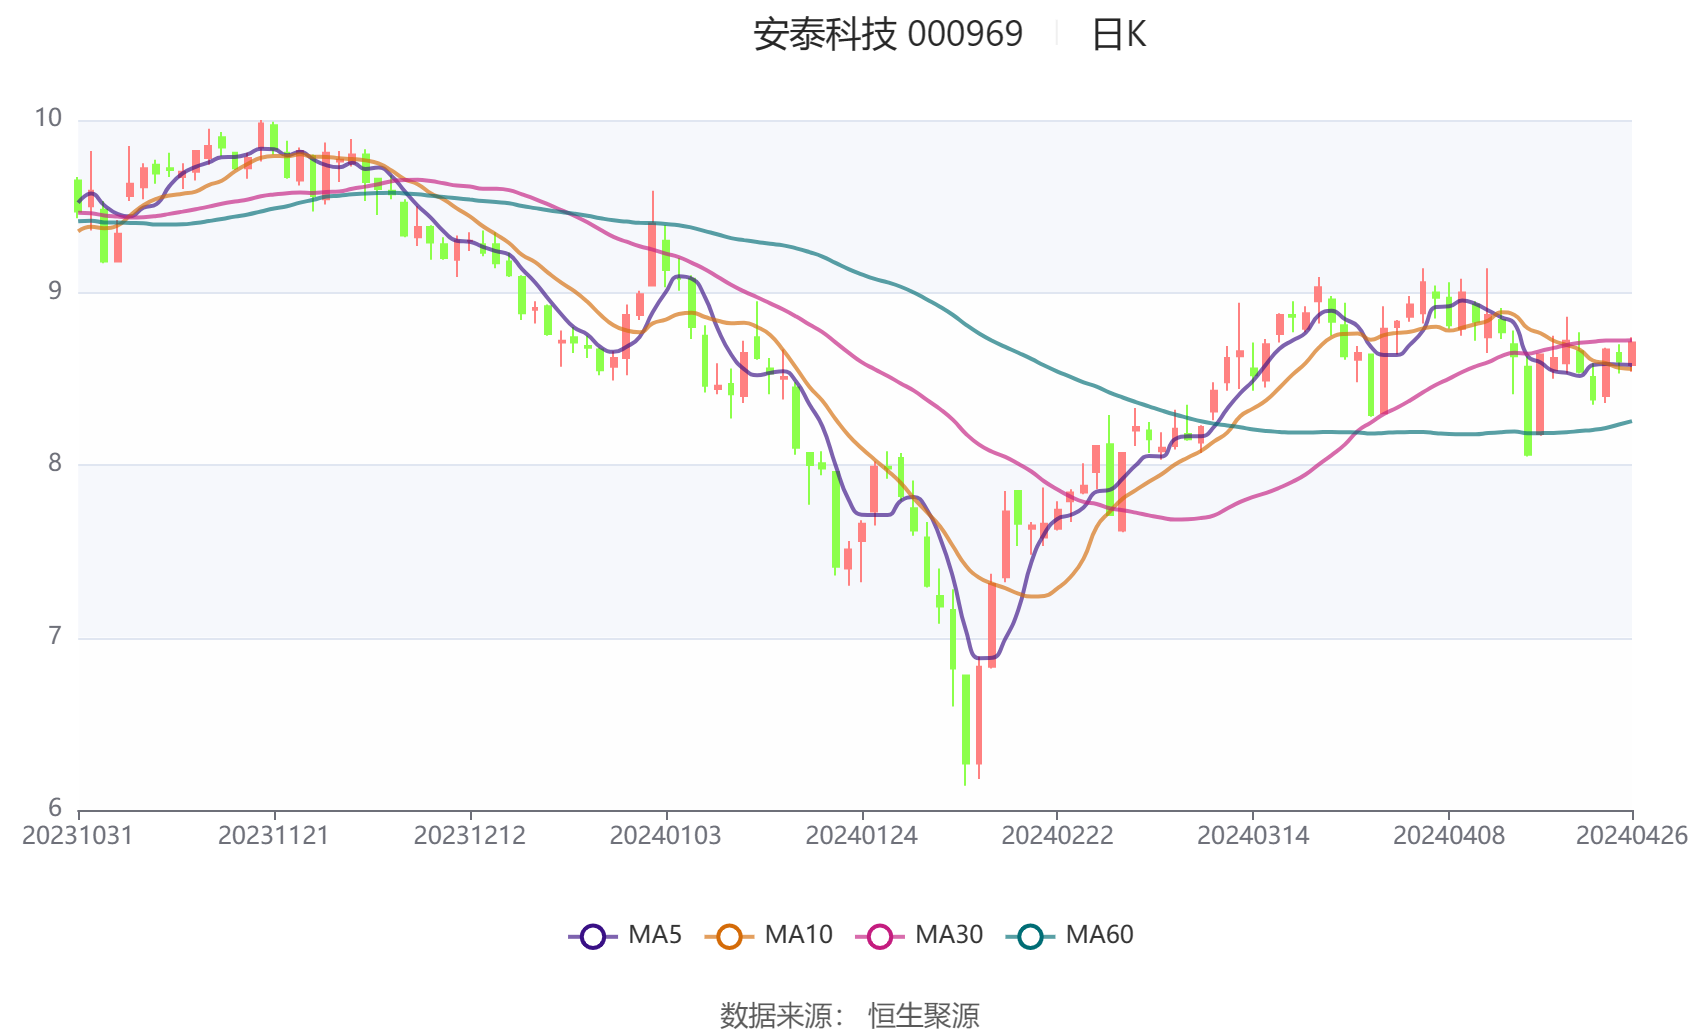Click the x-axis date 20231212
1700x1034 pixels.
pyautogui.click(x=470, y=836)
